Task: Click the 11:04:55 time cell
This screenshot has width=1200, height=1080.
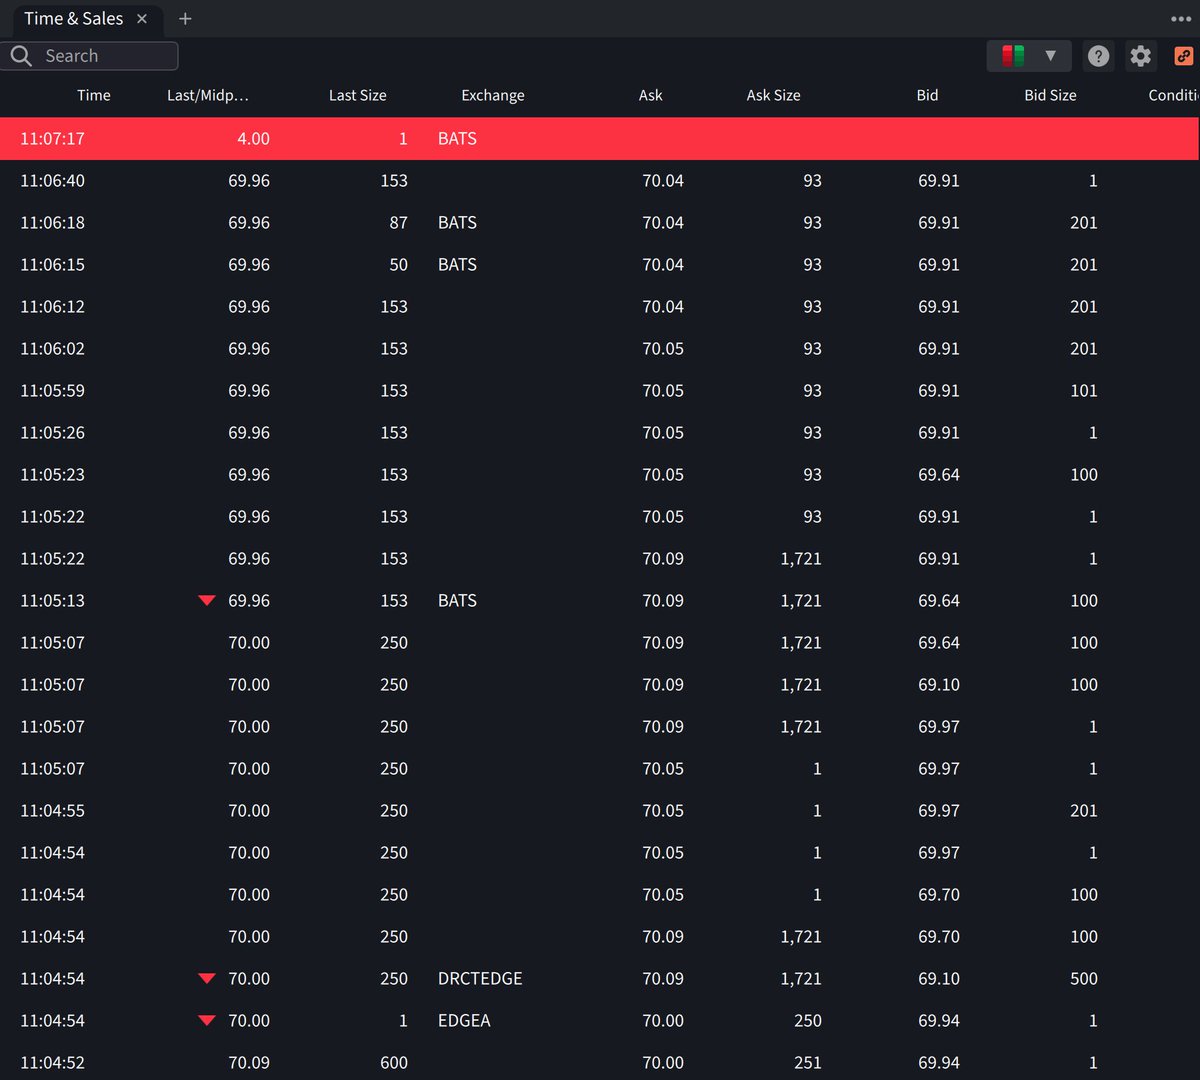Action: [x=52, y=811]
